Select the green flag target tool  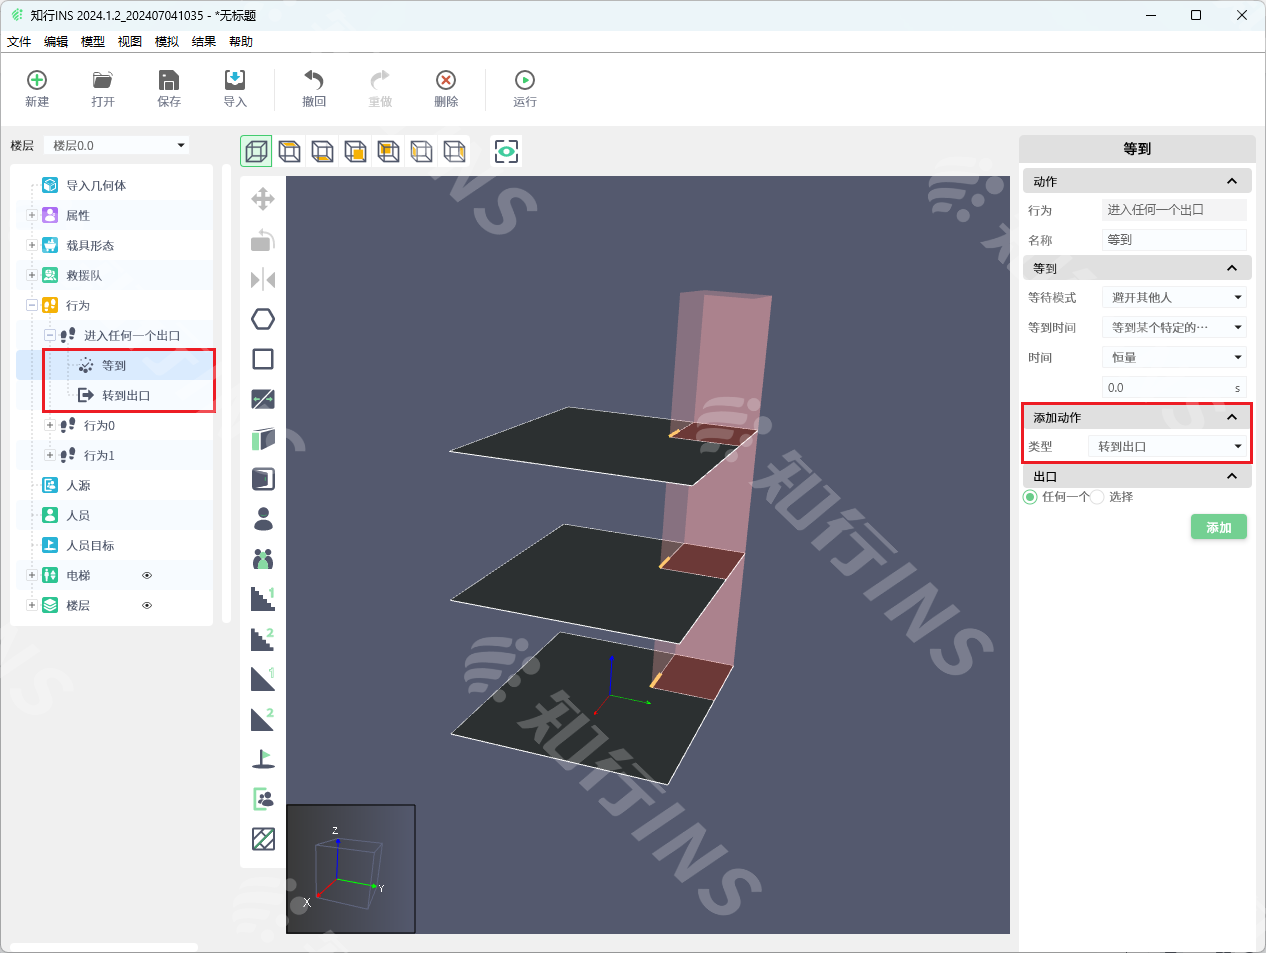tap(263, 759)
